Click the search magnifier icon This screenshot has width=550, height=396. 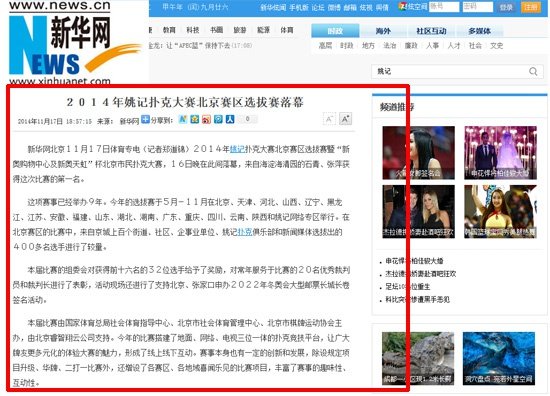point(533,72)
